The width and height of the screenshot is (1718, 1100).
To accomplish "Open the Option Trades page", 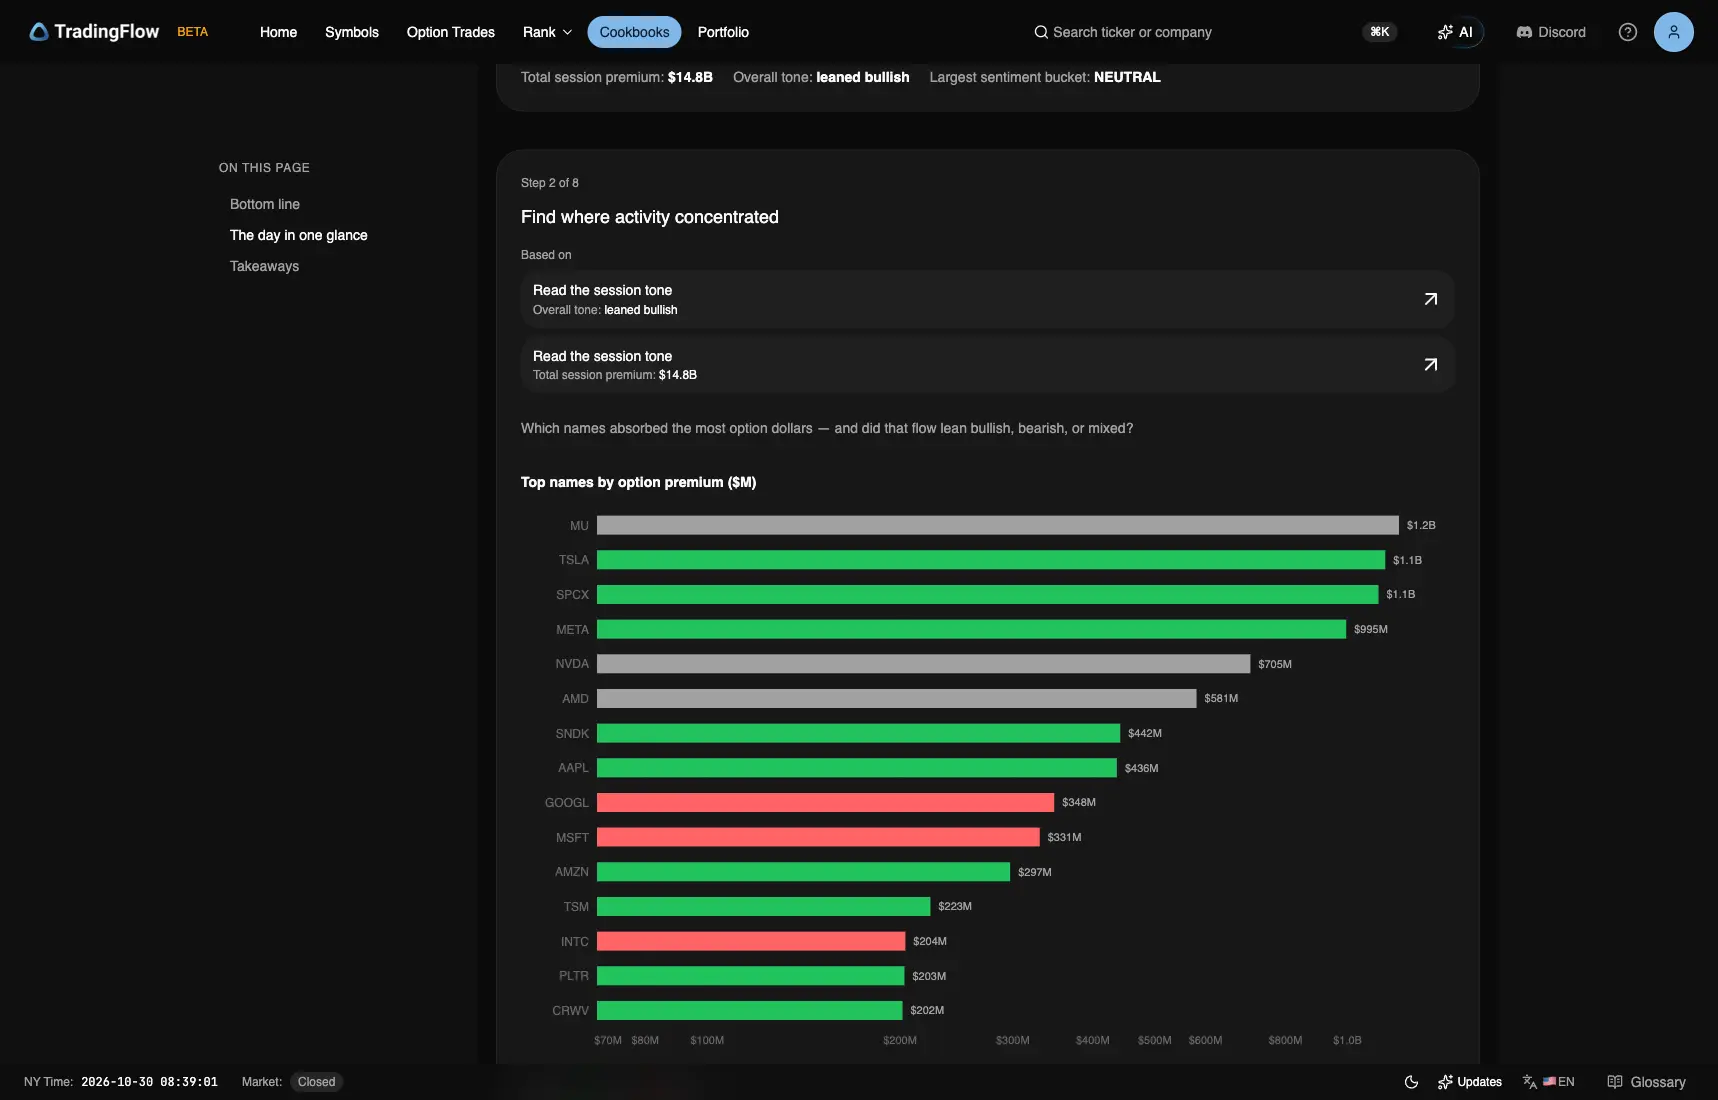I will (x=451, y=32).
